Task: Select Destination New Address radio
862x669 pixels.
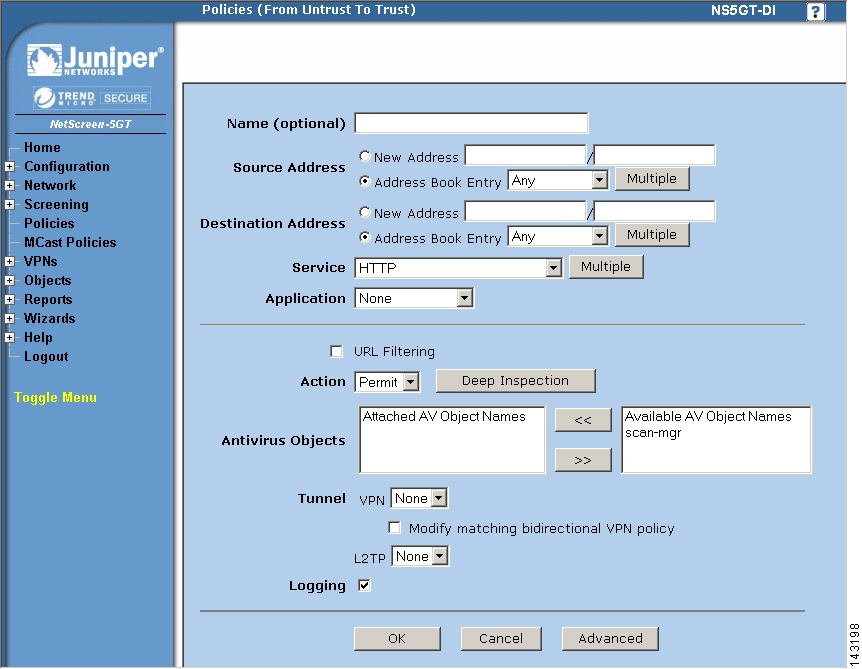Action: 364,212
